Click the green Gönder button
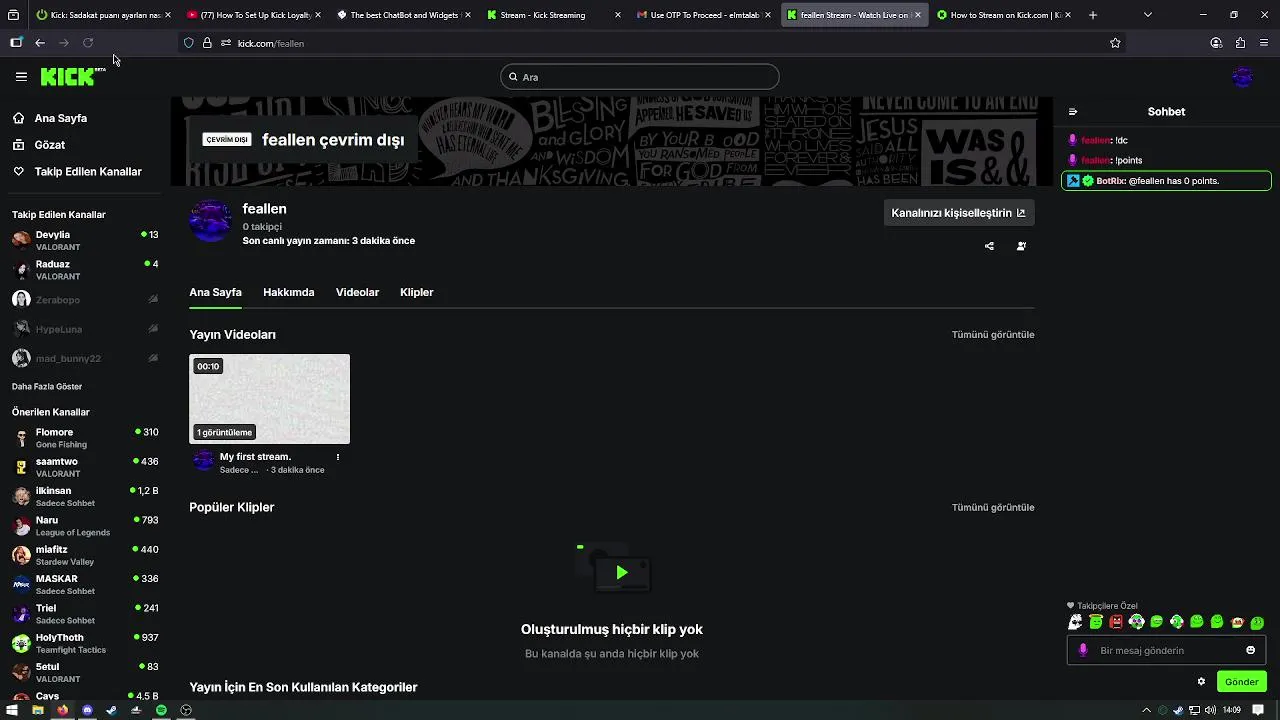Screen dimensions: 1280x720 tap(1241, 682)
